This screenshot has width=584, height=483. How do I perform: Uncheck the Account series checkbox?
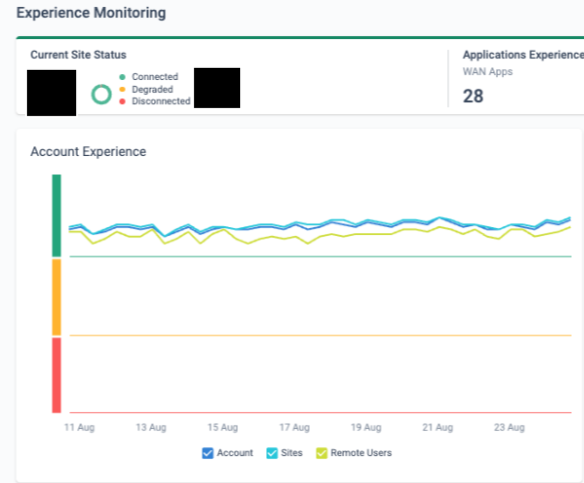point(207,453)
